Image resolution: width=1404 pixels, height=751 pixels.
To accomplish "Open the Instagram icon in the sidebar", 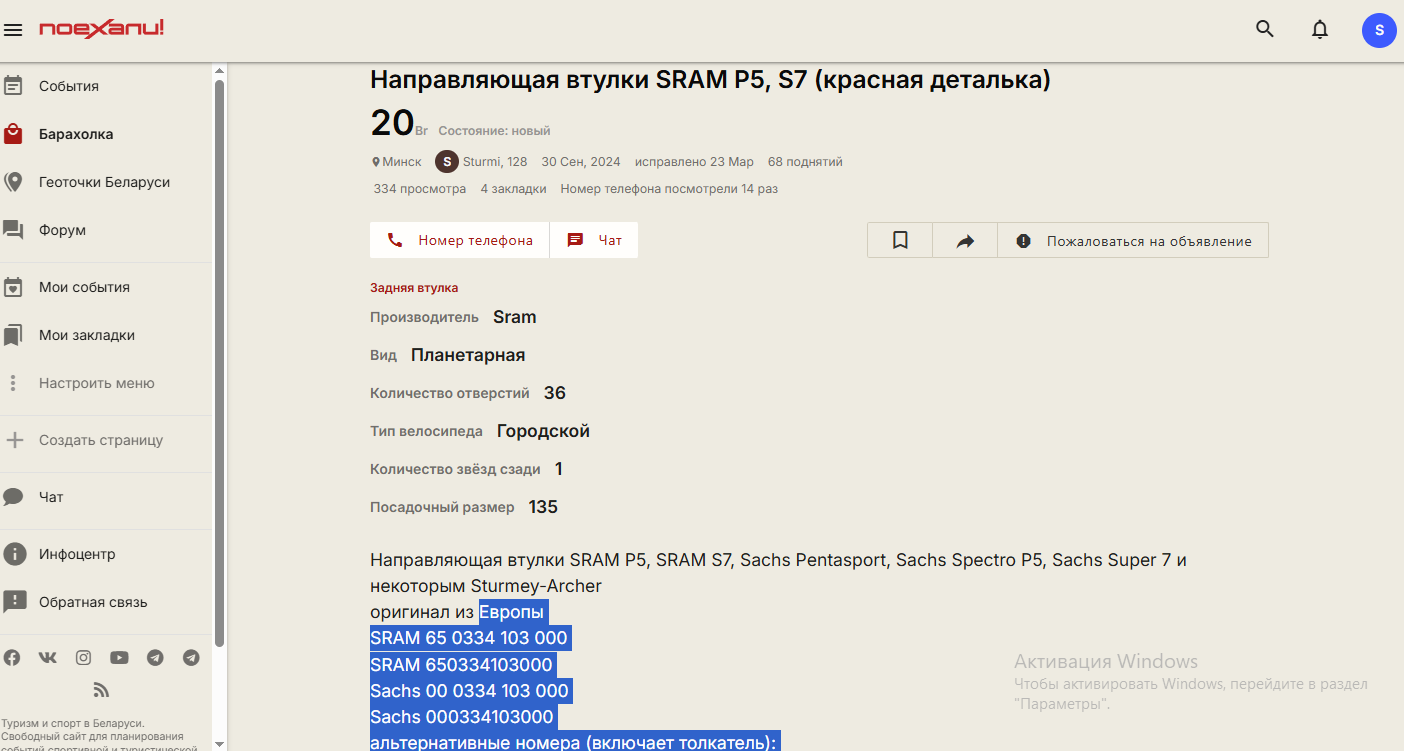I will pyautogui.click(x=83, y=657).
